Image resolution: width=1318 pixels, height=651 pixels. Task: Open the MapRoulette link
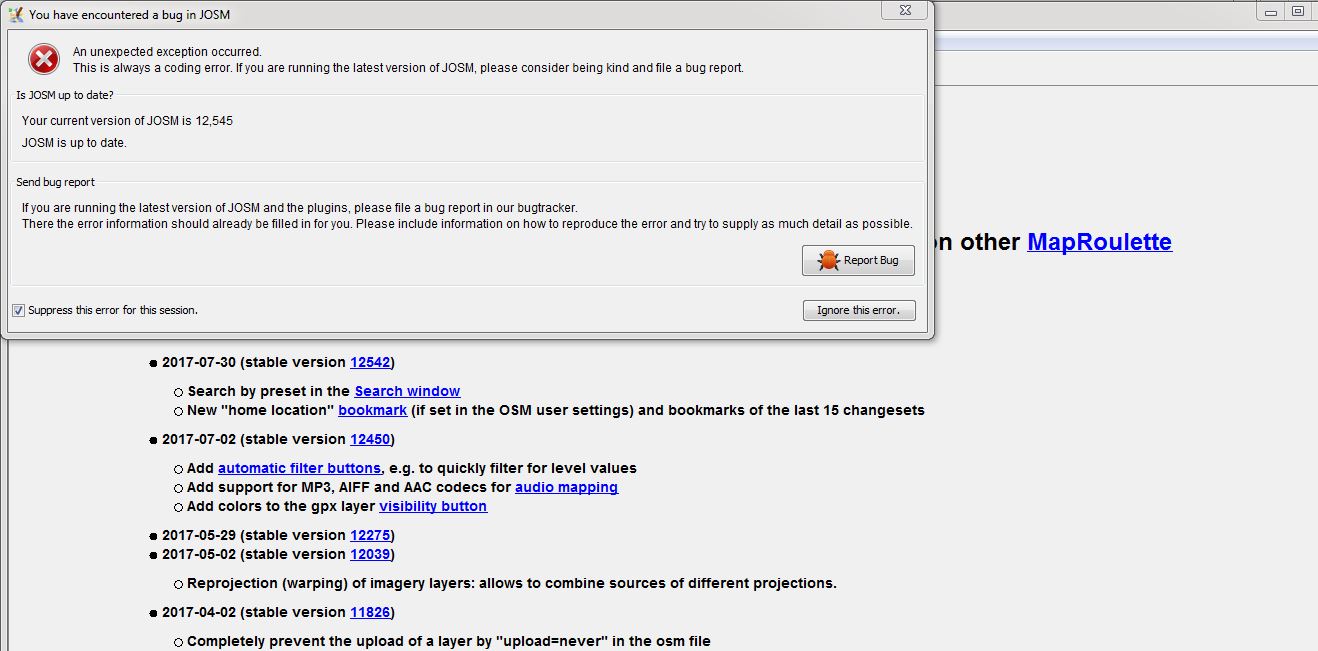(1099, 242)
